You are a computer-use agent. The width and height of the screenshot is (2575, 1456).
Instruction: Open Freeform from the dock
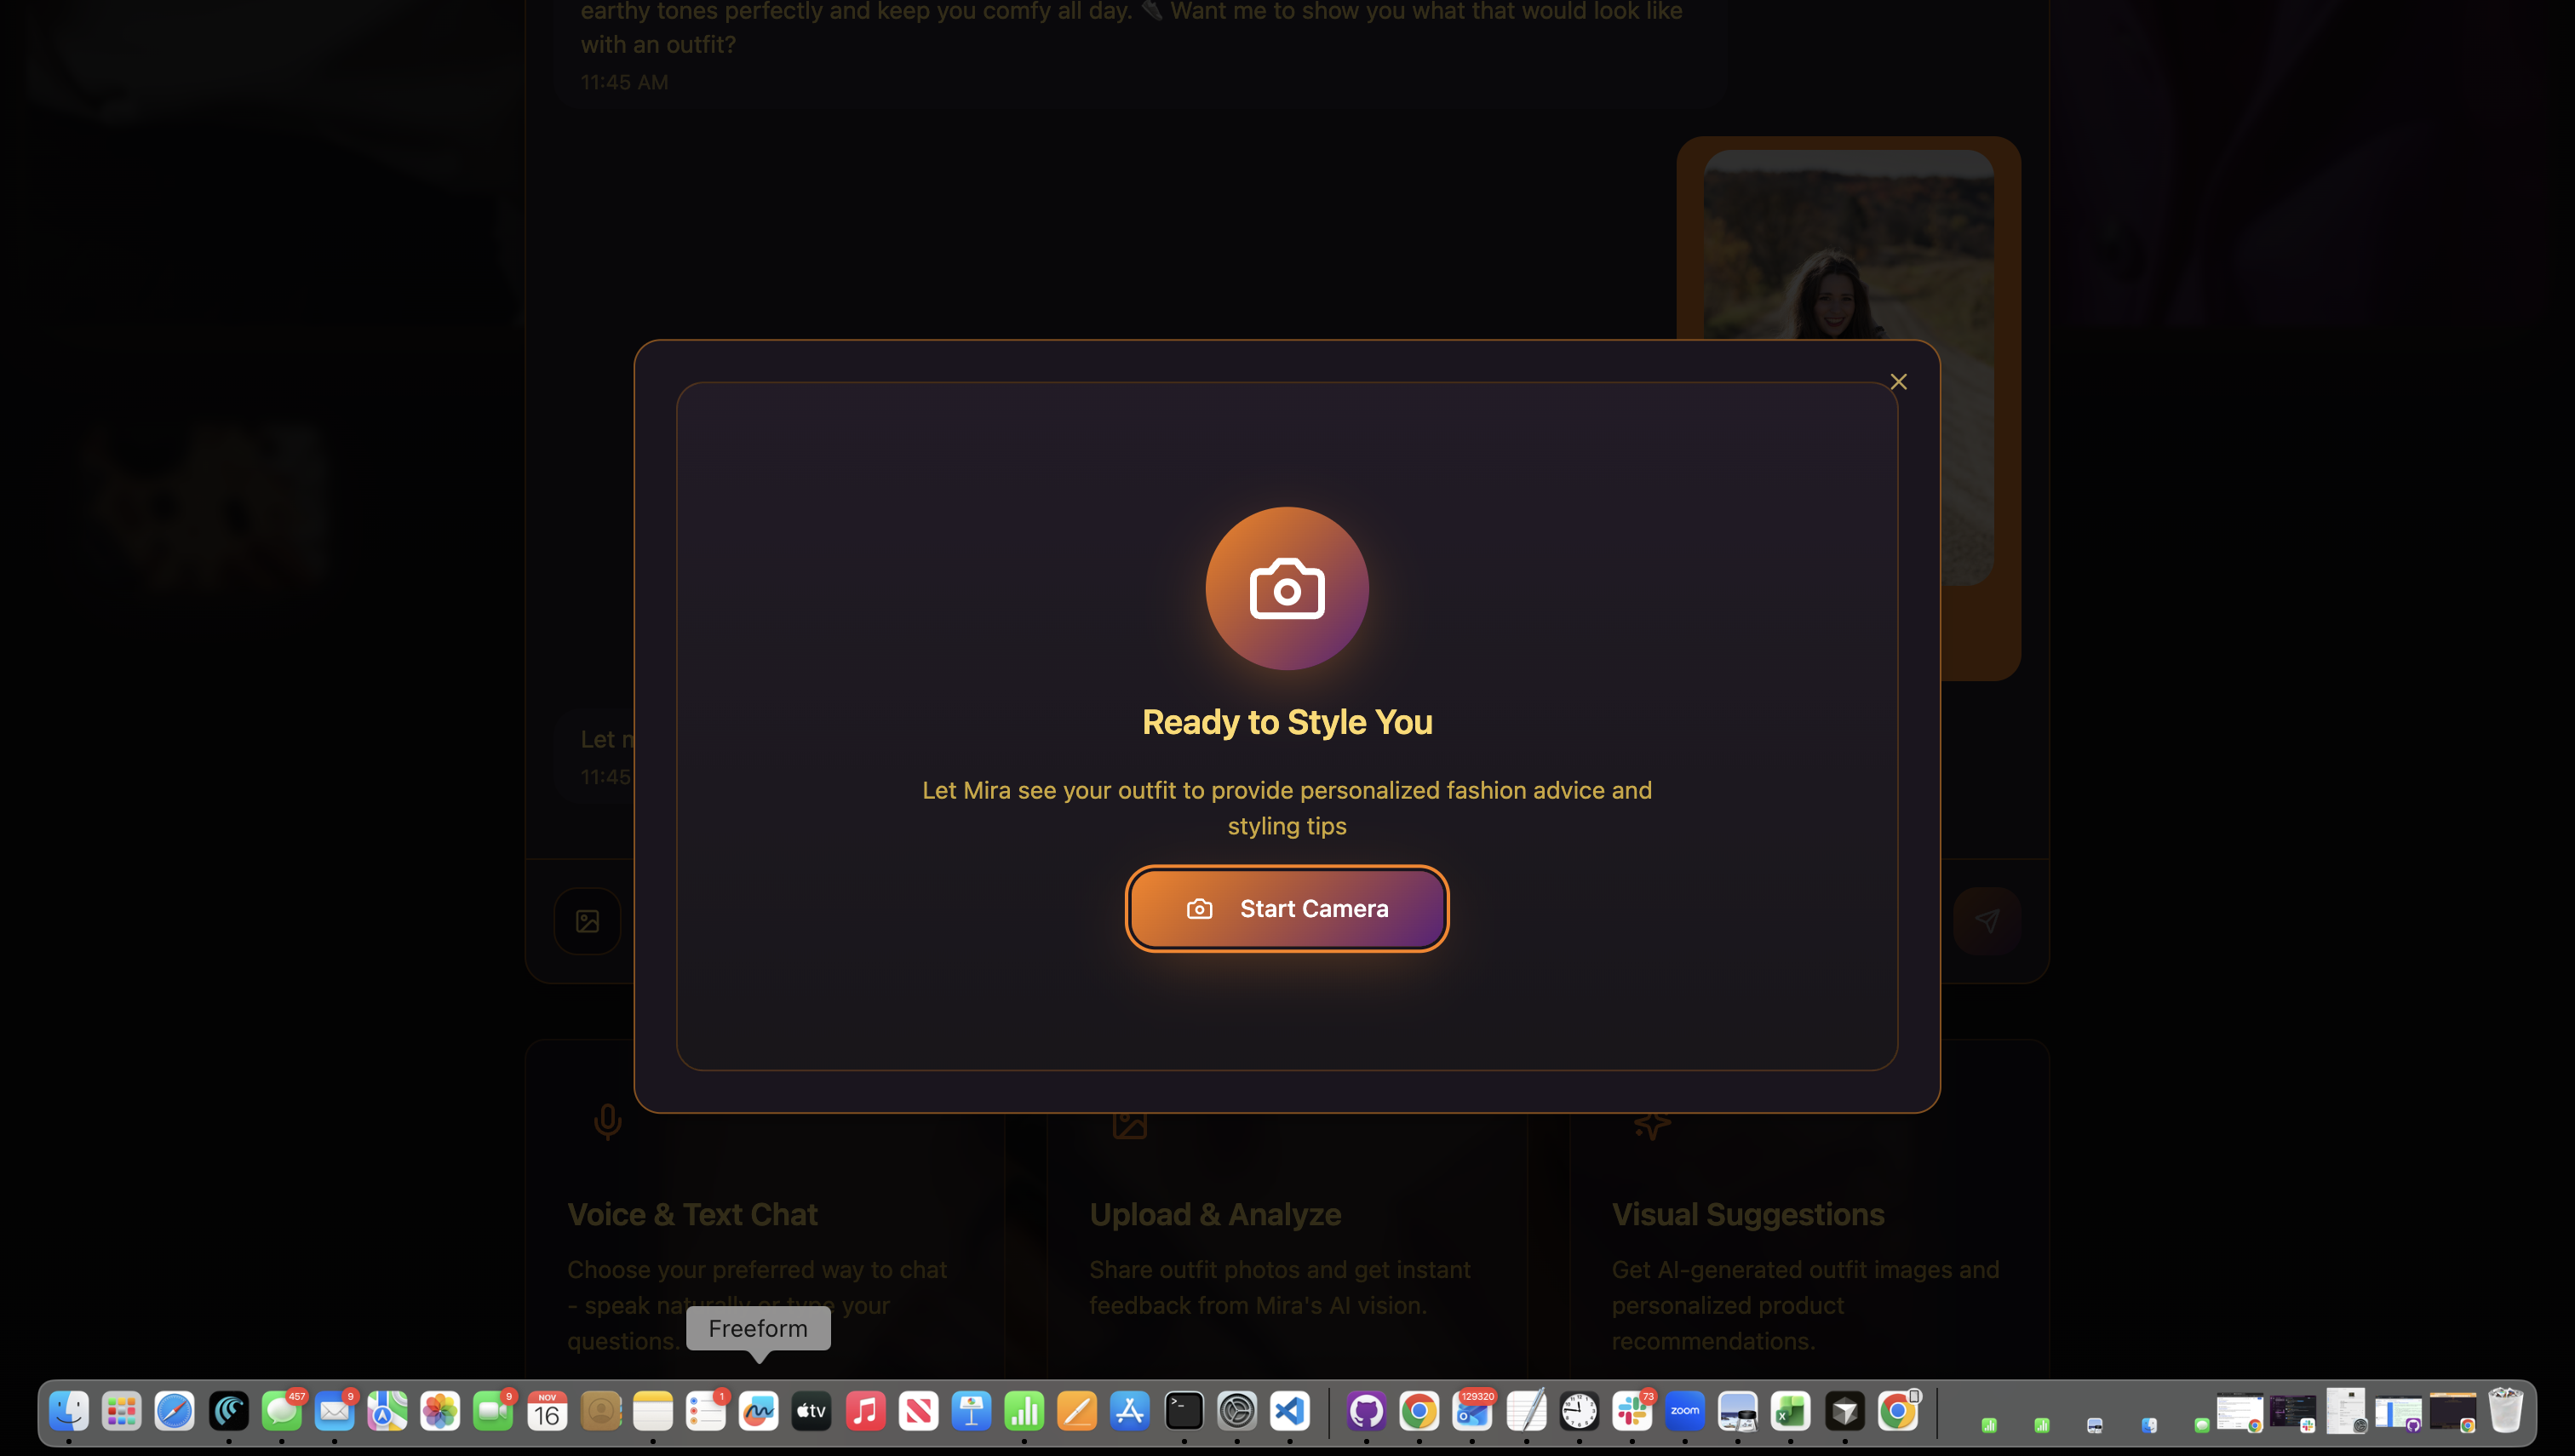[x=759, y=1411]
